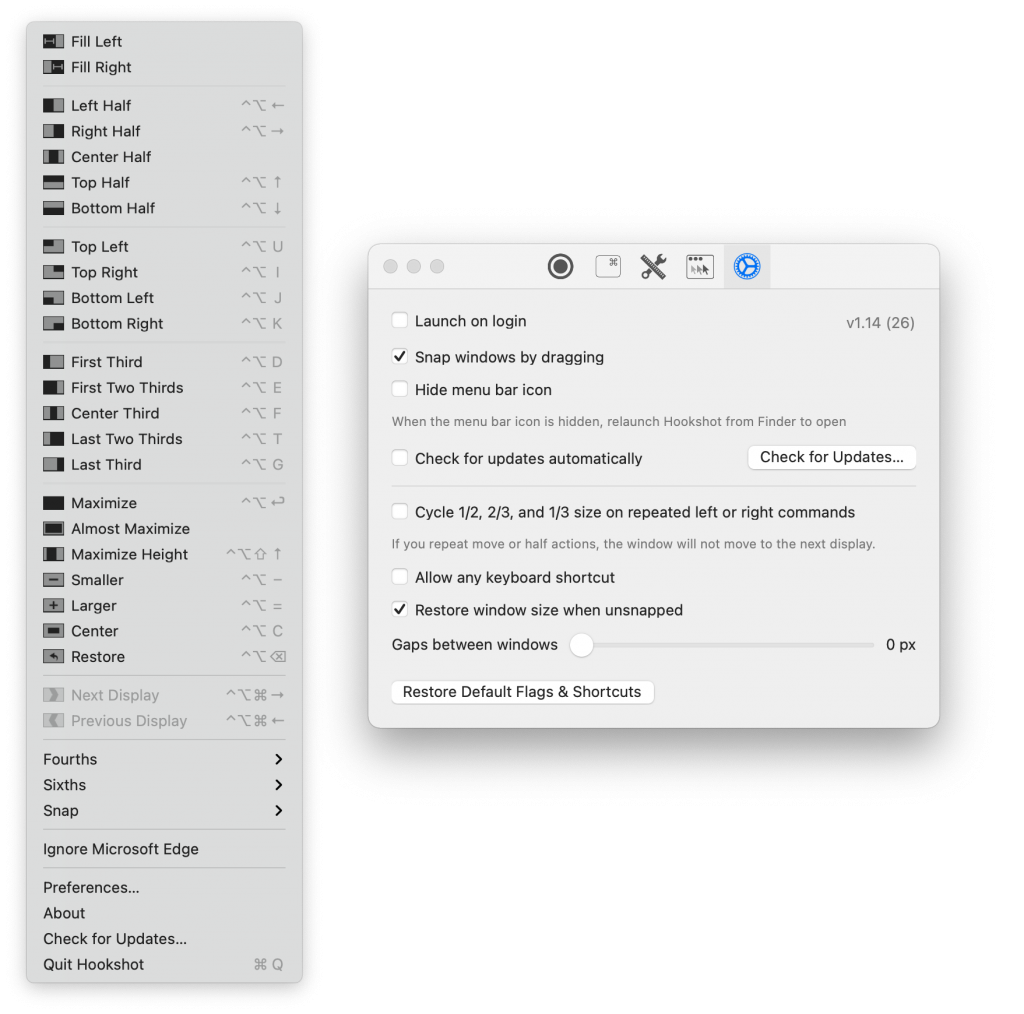Click the Last Third layout icon
This screenshot has height=1014, width=1024.
54,465
